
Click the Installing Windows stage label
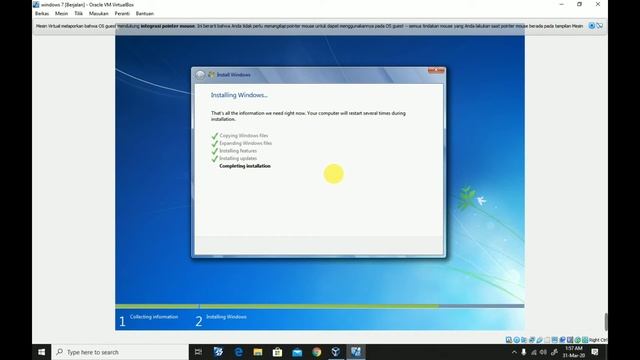click(x=226, y=317)
